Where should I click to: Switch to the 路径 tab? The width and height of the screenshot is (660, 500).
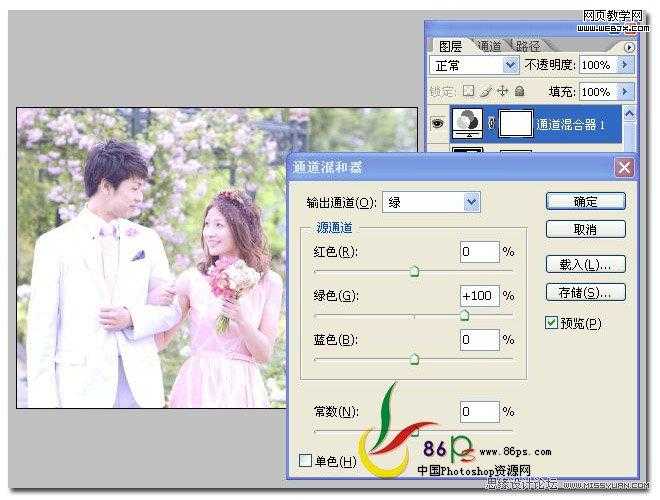click(528, 46)
